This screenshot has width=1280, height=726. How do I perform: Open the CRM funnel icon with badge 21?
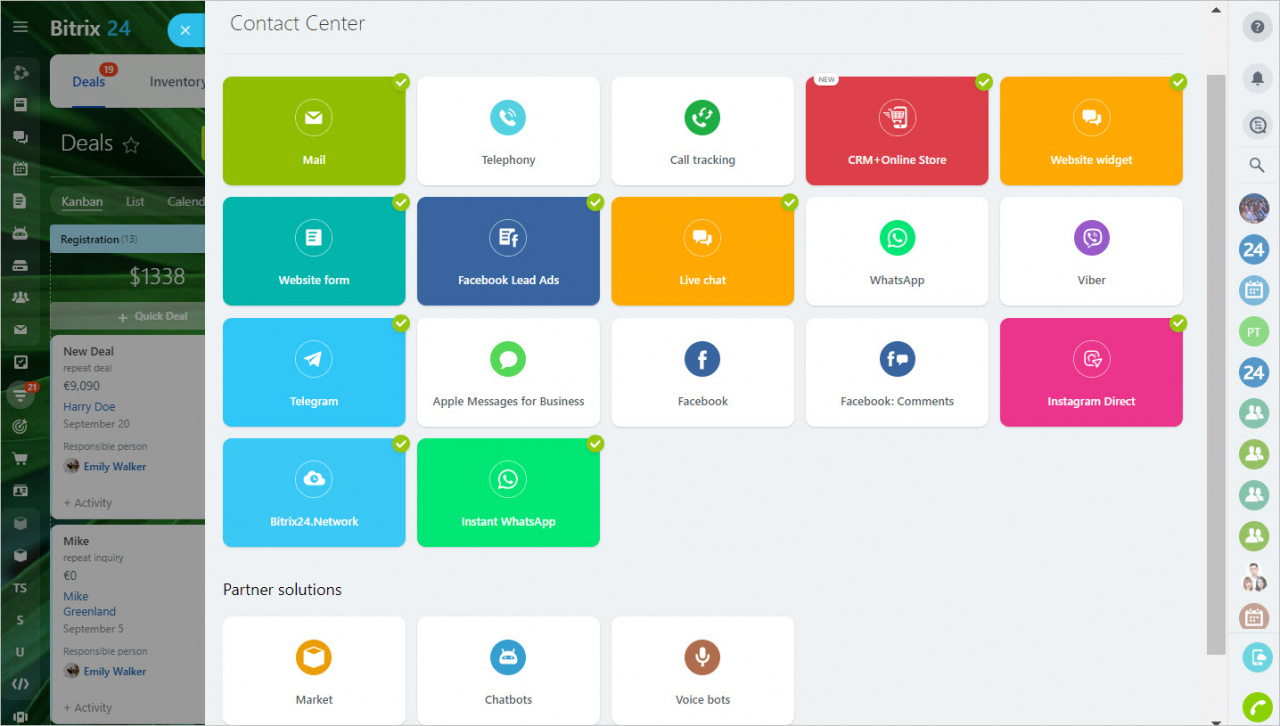pyautogui.click(x=21, y=395)
